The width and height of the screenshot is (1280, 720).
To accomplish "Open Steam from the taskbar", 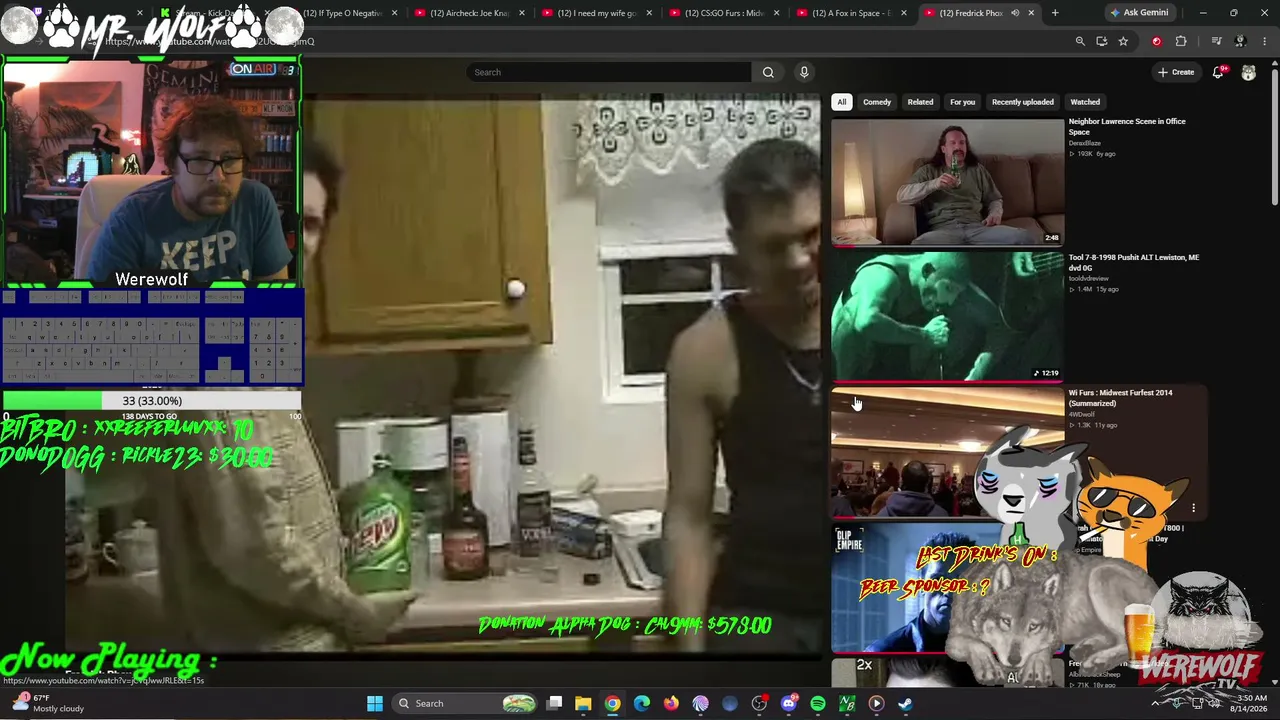I will 905,703.
